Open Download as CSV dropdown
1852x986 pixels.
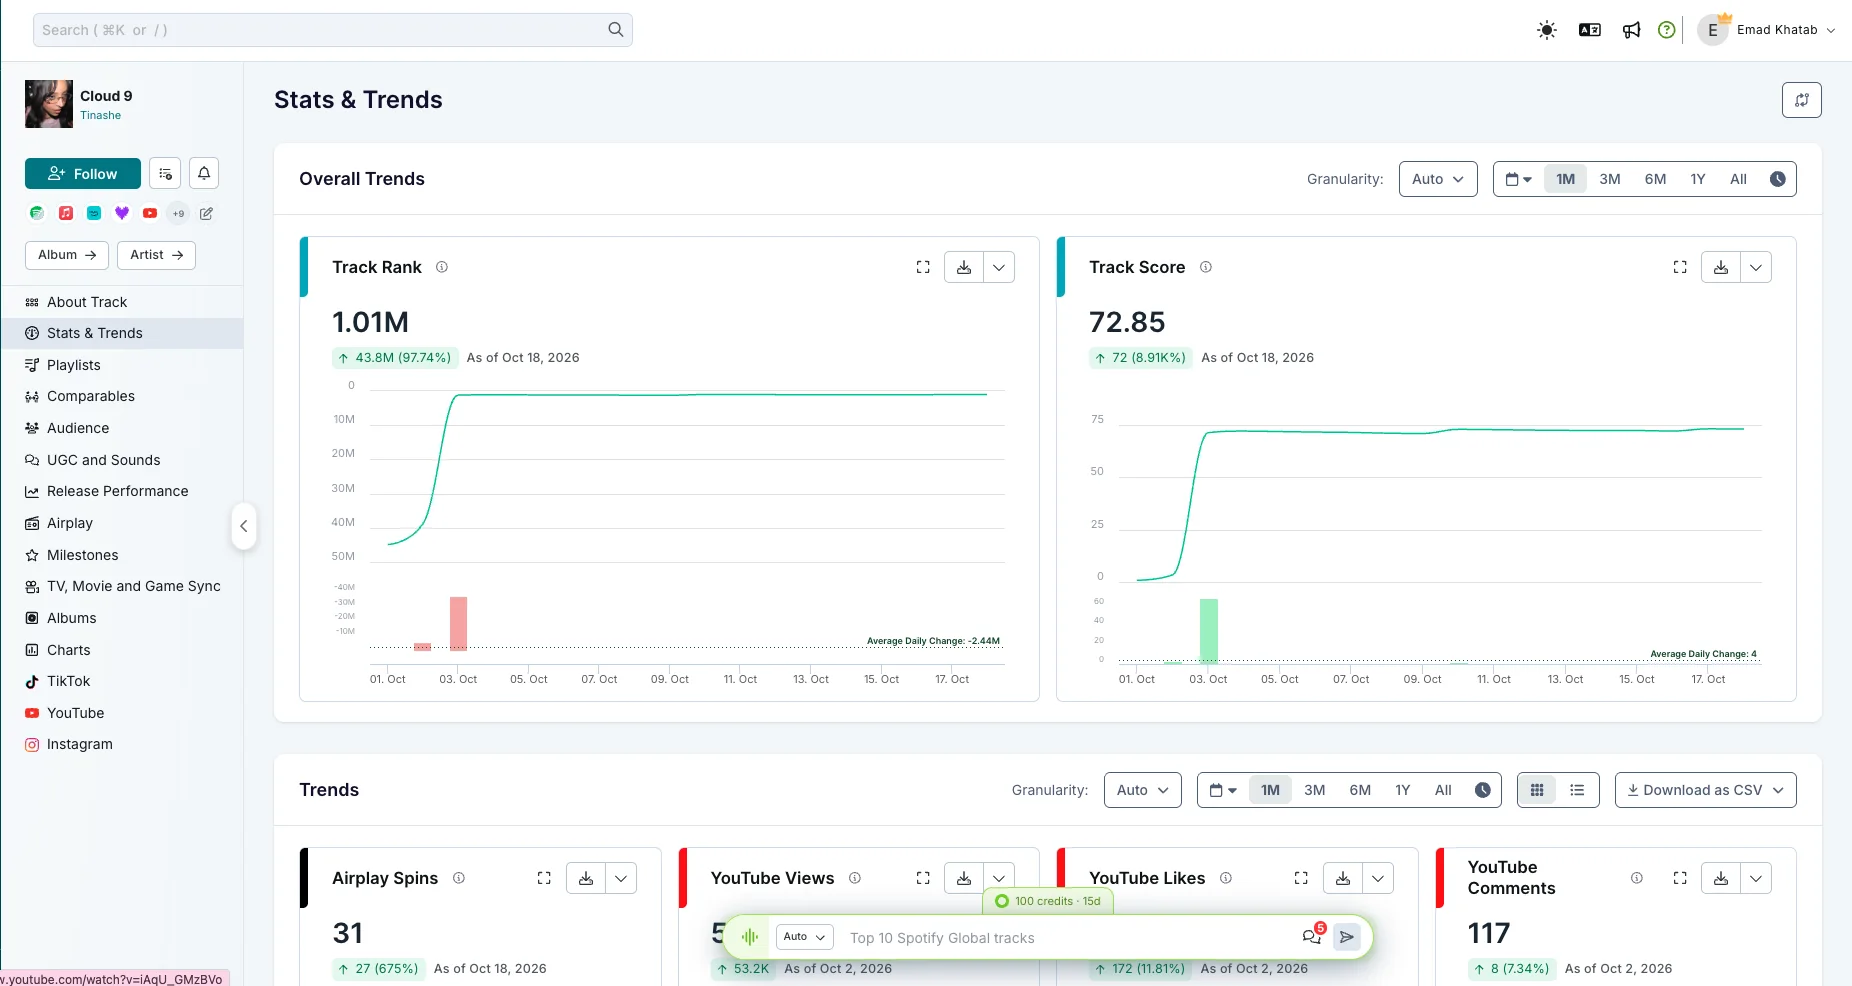tap(1706, 790)
